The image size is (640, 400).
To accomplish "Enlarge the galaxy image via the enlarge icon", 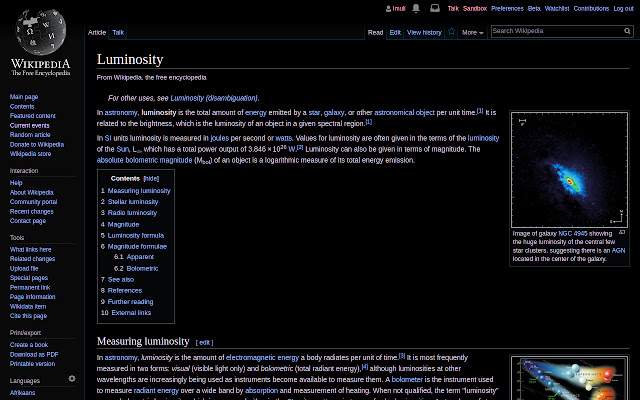I will click(622, 231).
